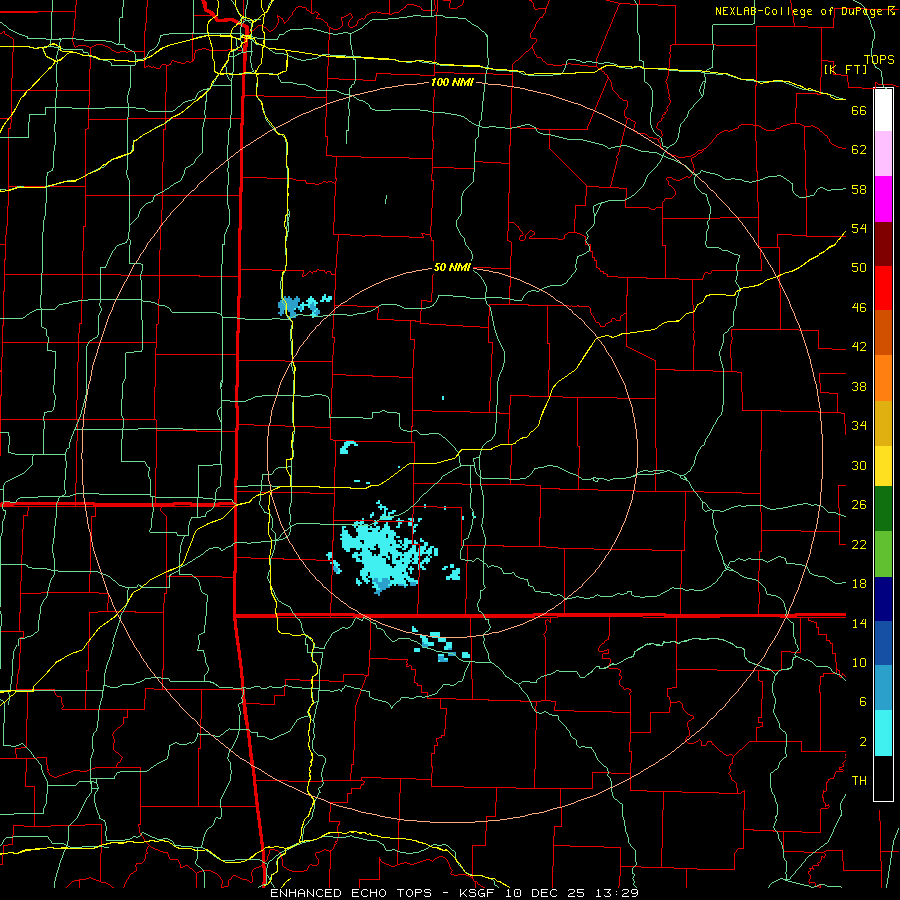This screenshot has height=900, width=900.
Task: Click the black TH threshold swatch
Action: tap(883, 778)
